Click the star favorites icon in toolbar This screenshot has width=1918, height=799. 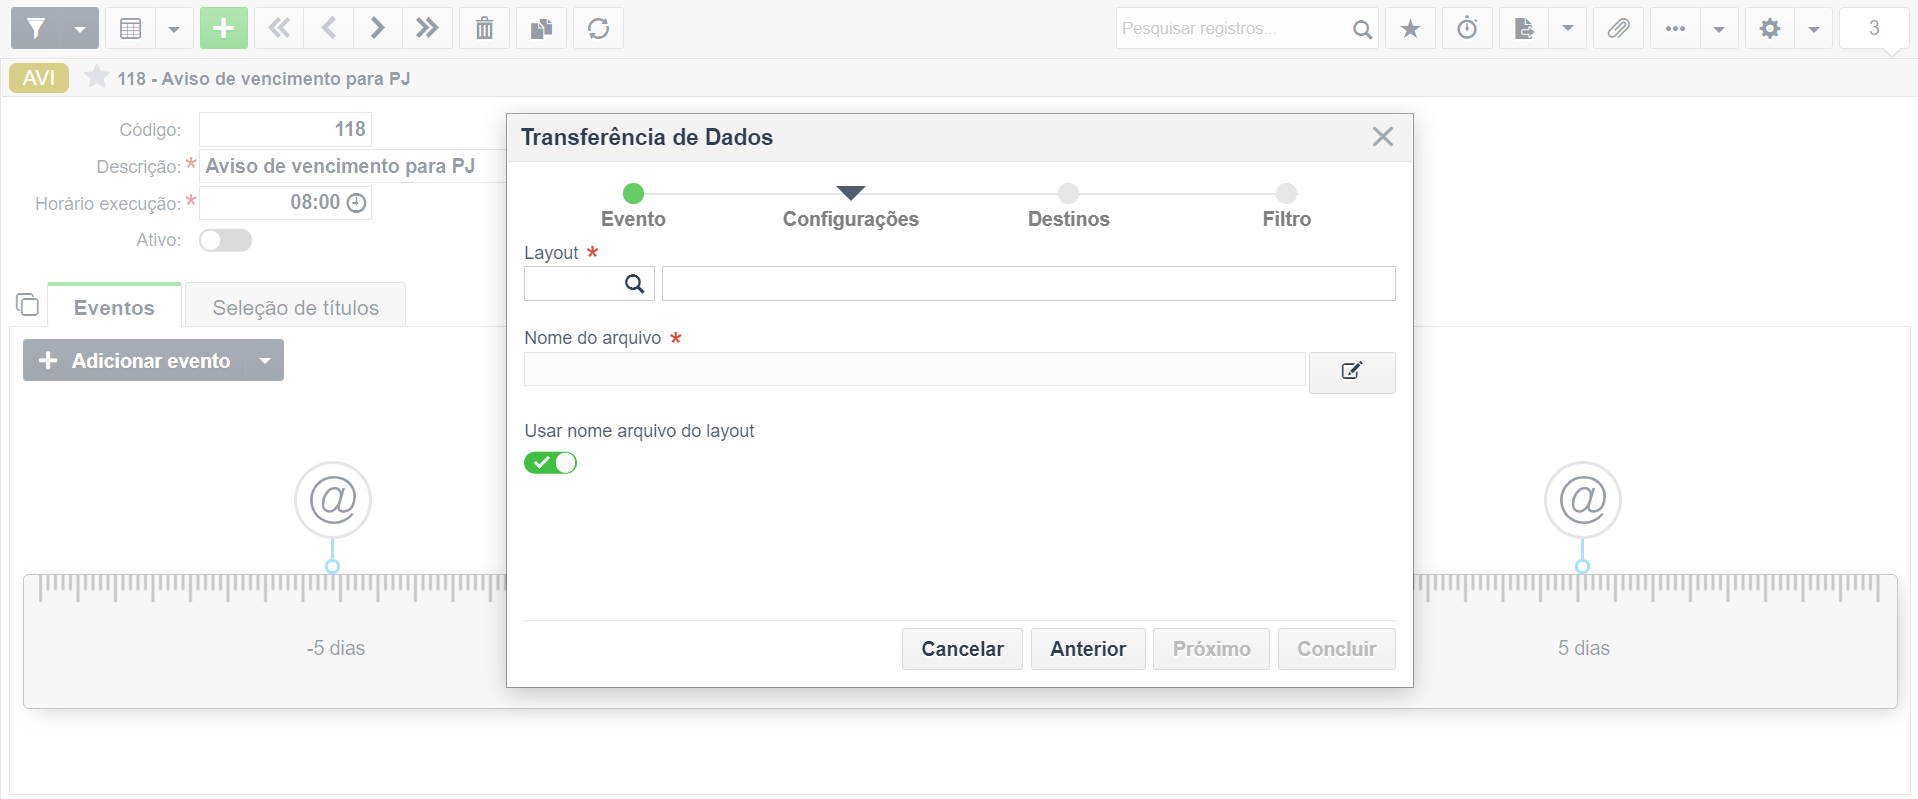1410,28
